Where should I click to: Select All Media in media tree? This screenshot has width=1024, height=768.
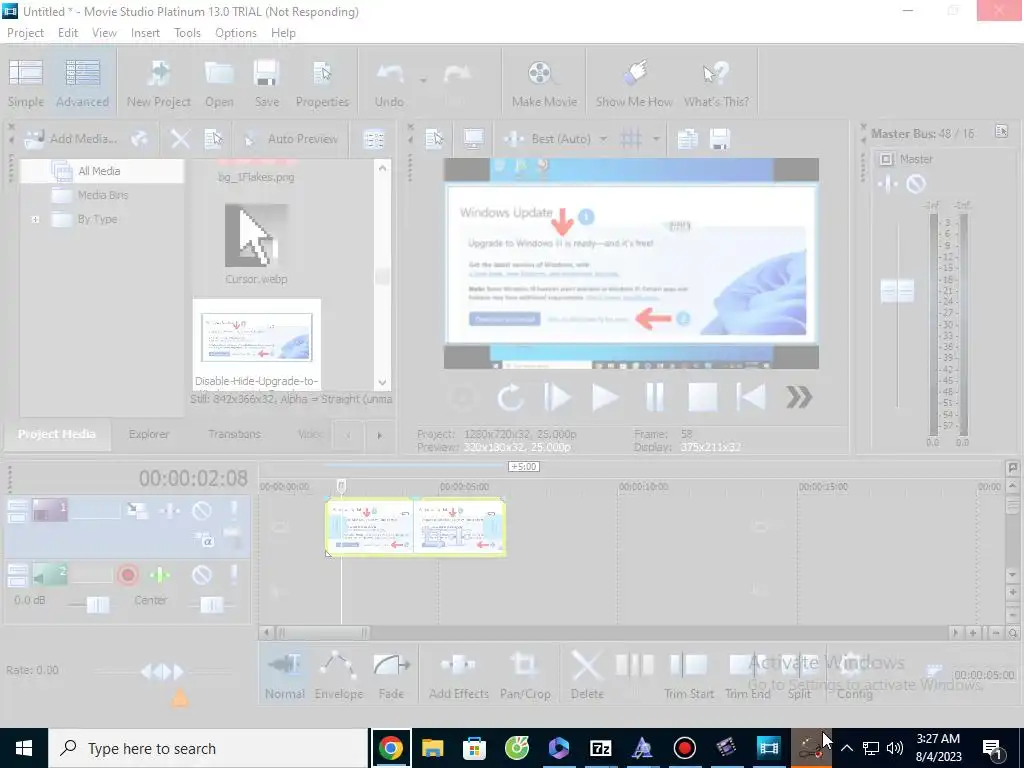tap(101, 171)
